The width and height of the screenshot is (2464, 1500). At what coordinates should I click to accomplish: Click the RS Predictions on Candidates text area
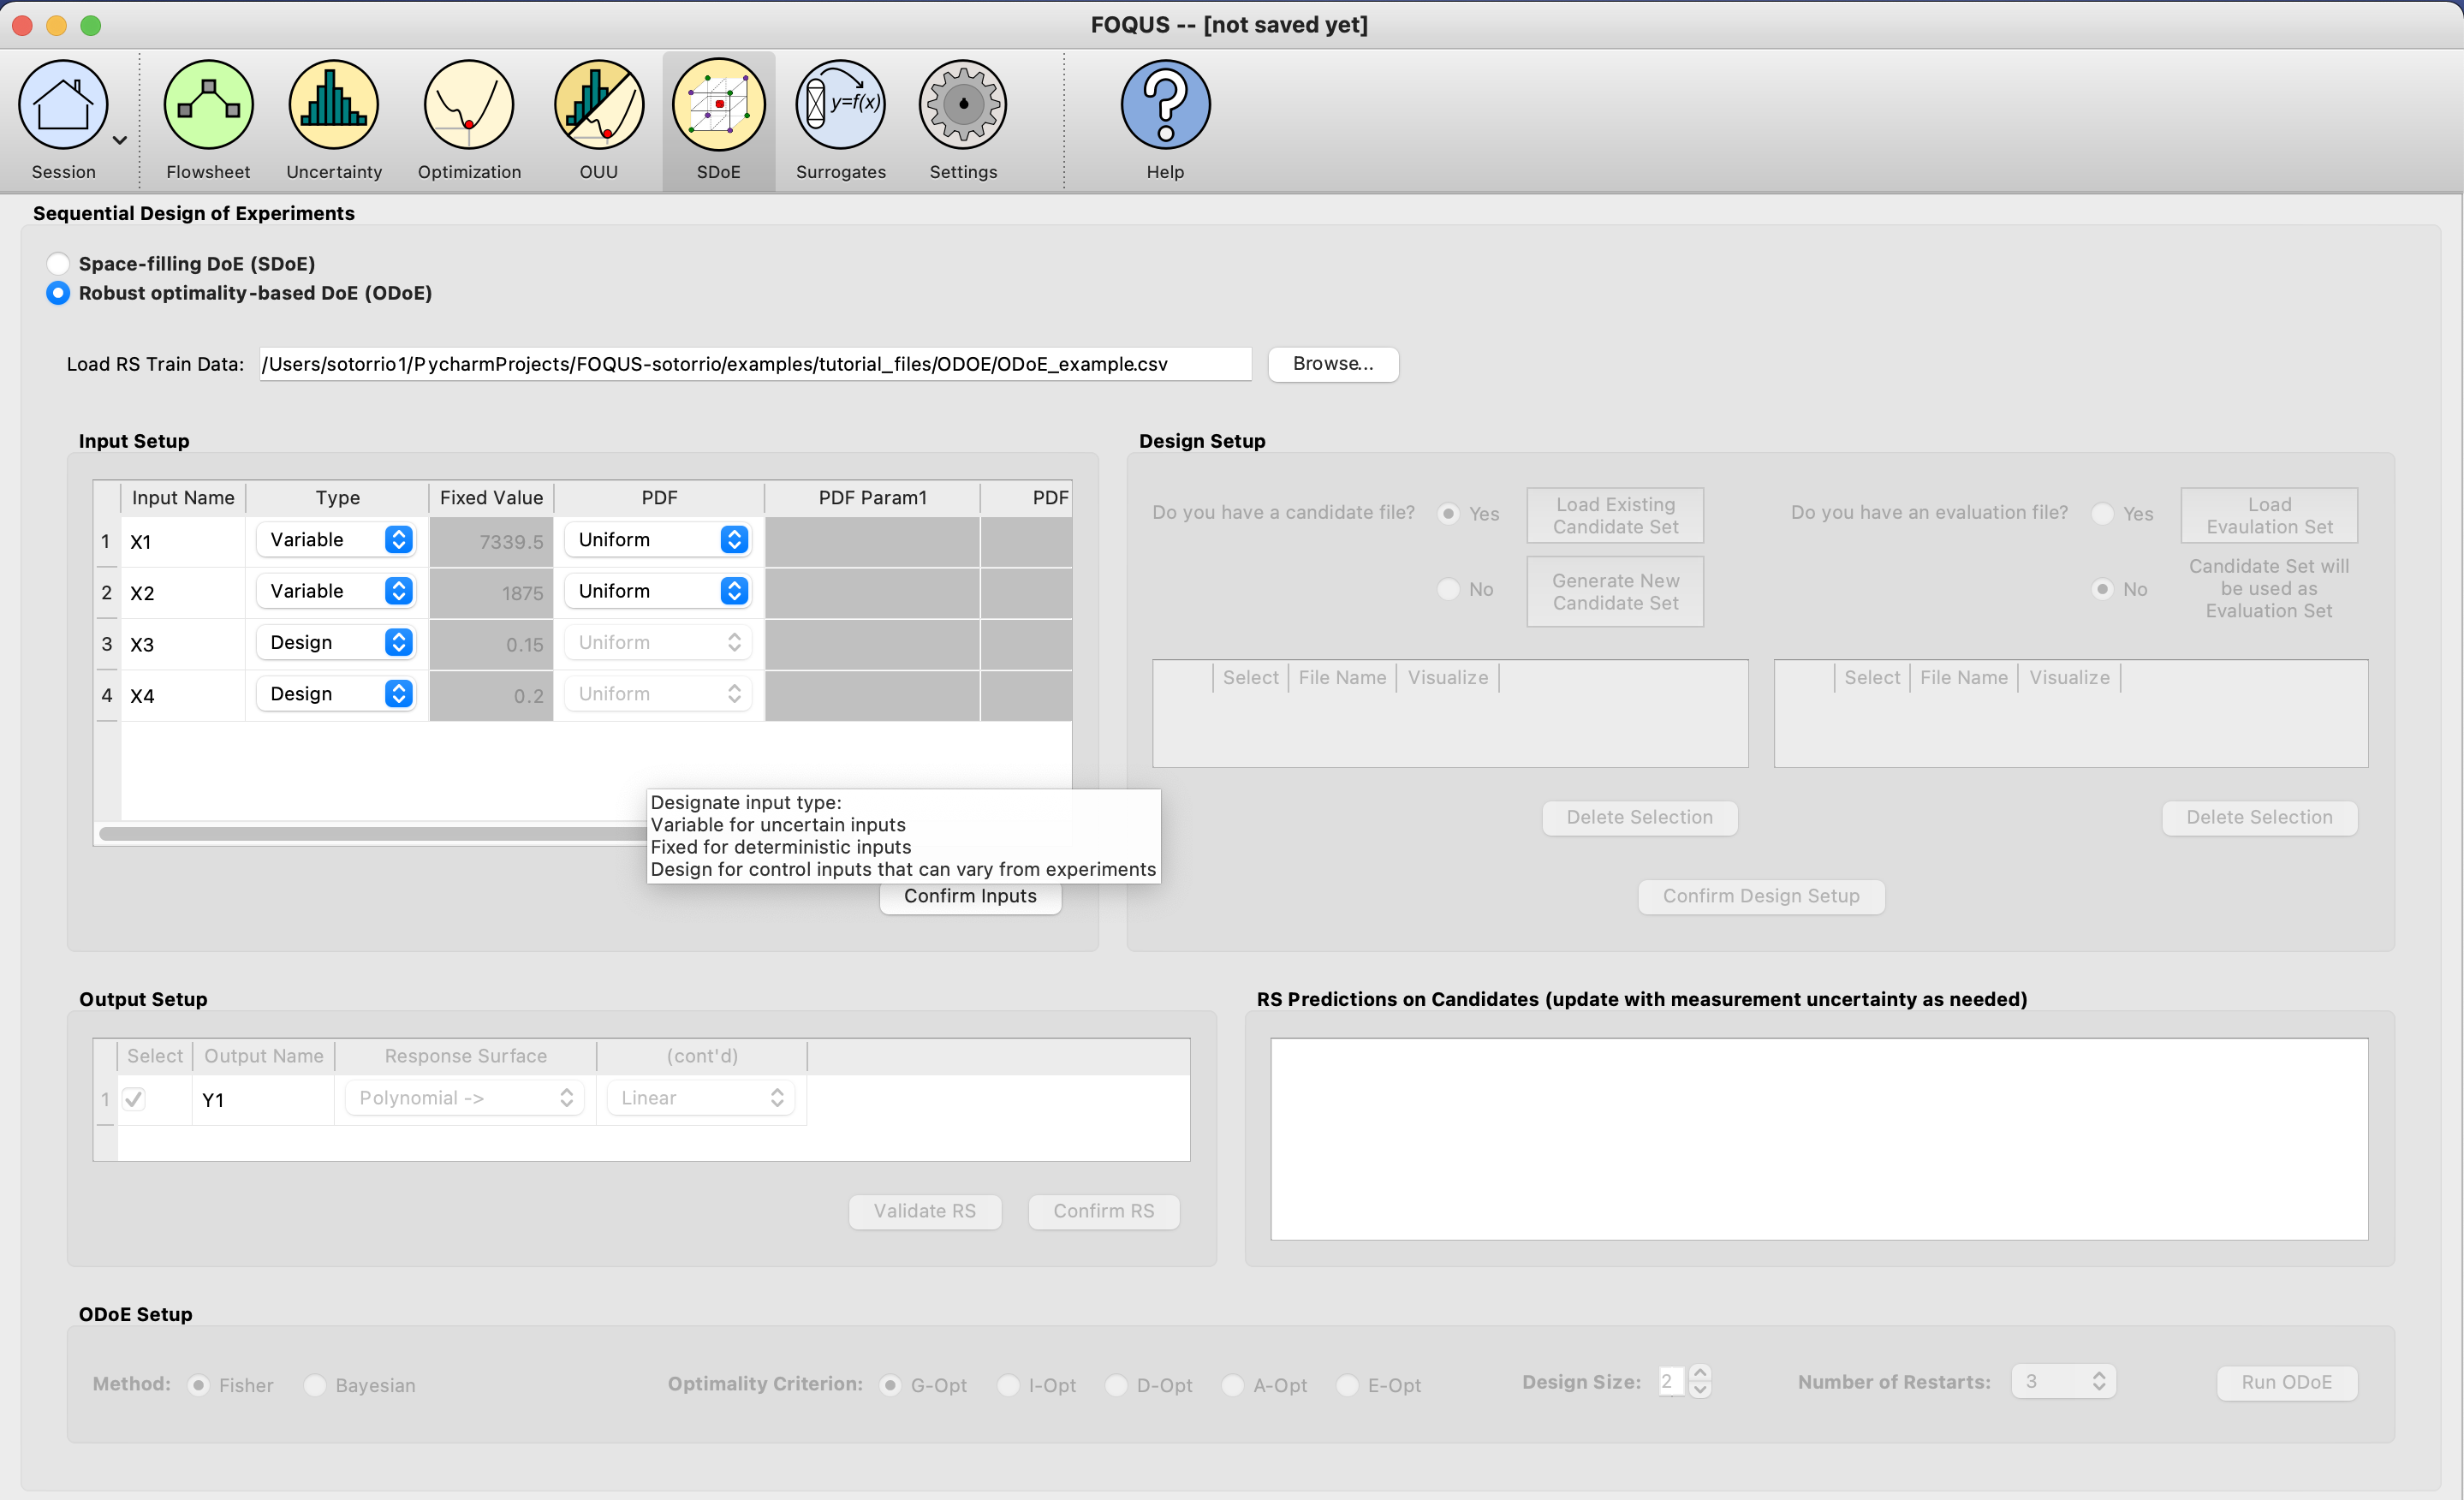[x=1819, y=1139]
